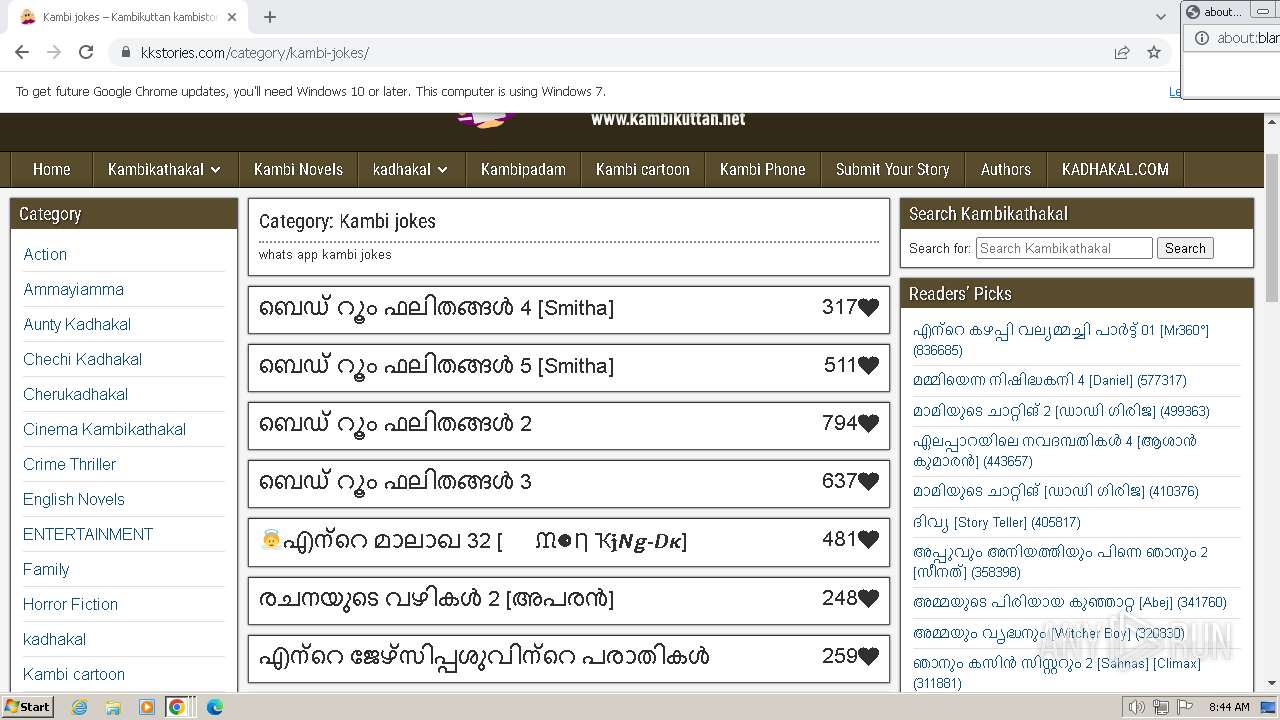Open volume control in system tray
The image size is (1280, 720).
pos(1136,707)
